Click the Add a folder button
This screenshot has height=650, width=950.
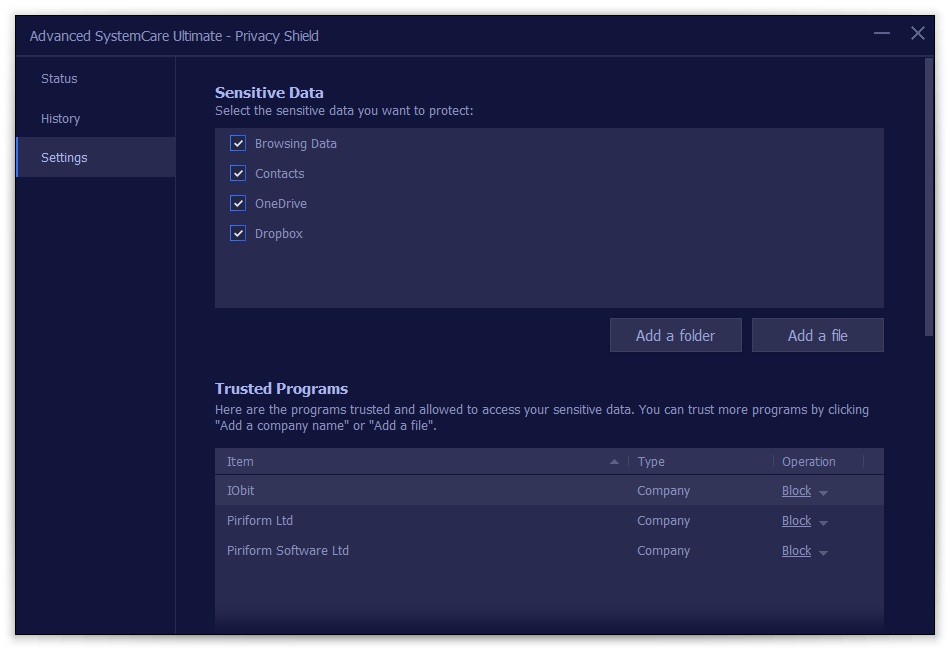point(676,335)
